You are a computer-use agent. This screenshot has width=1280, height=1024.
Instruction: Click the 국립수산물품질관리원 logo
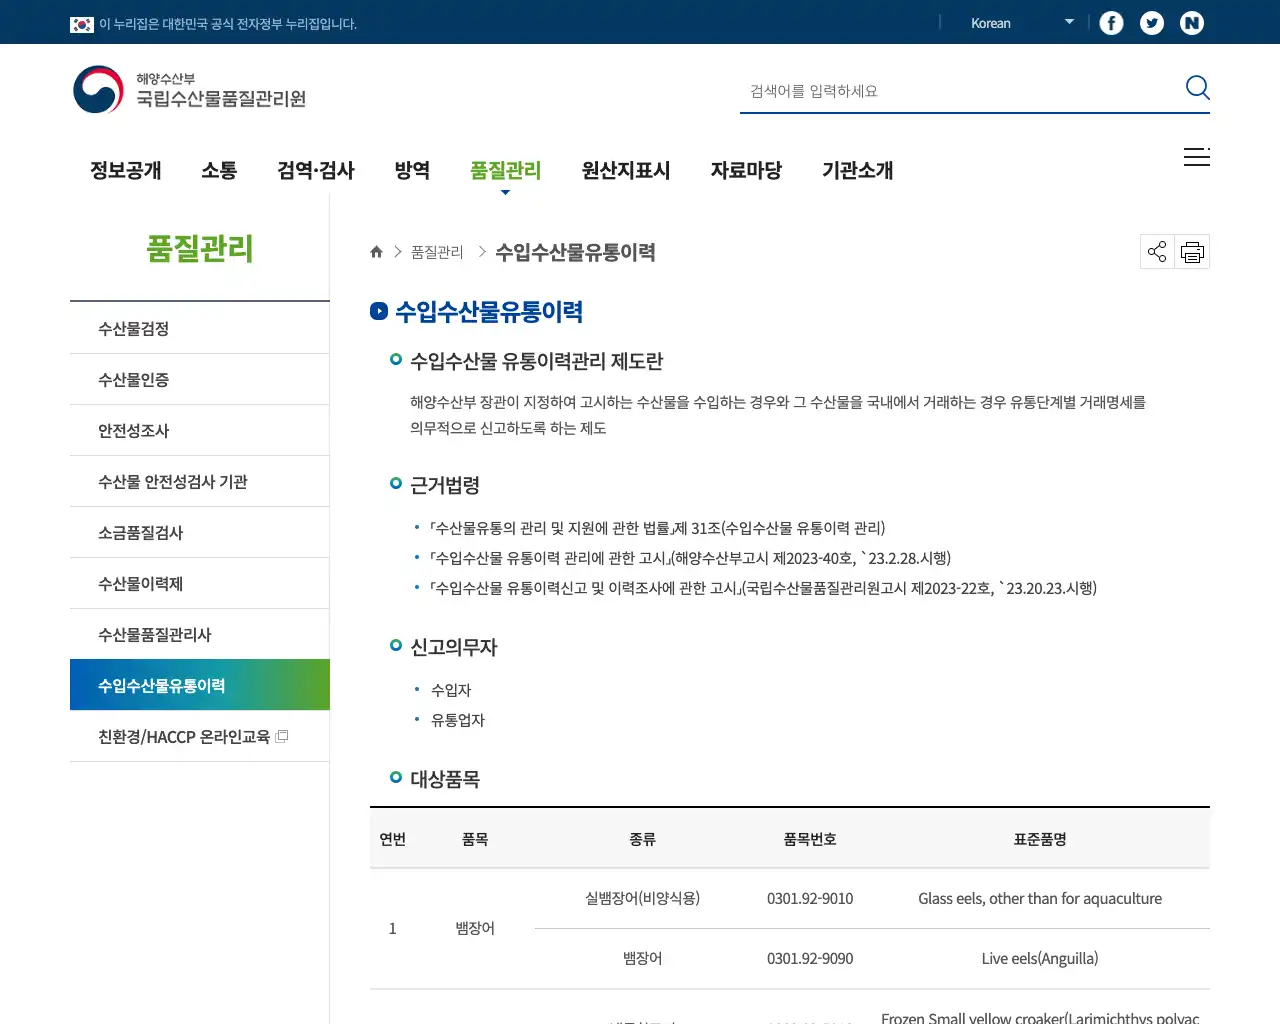coord(190,90)
